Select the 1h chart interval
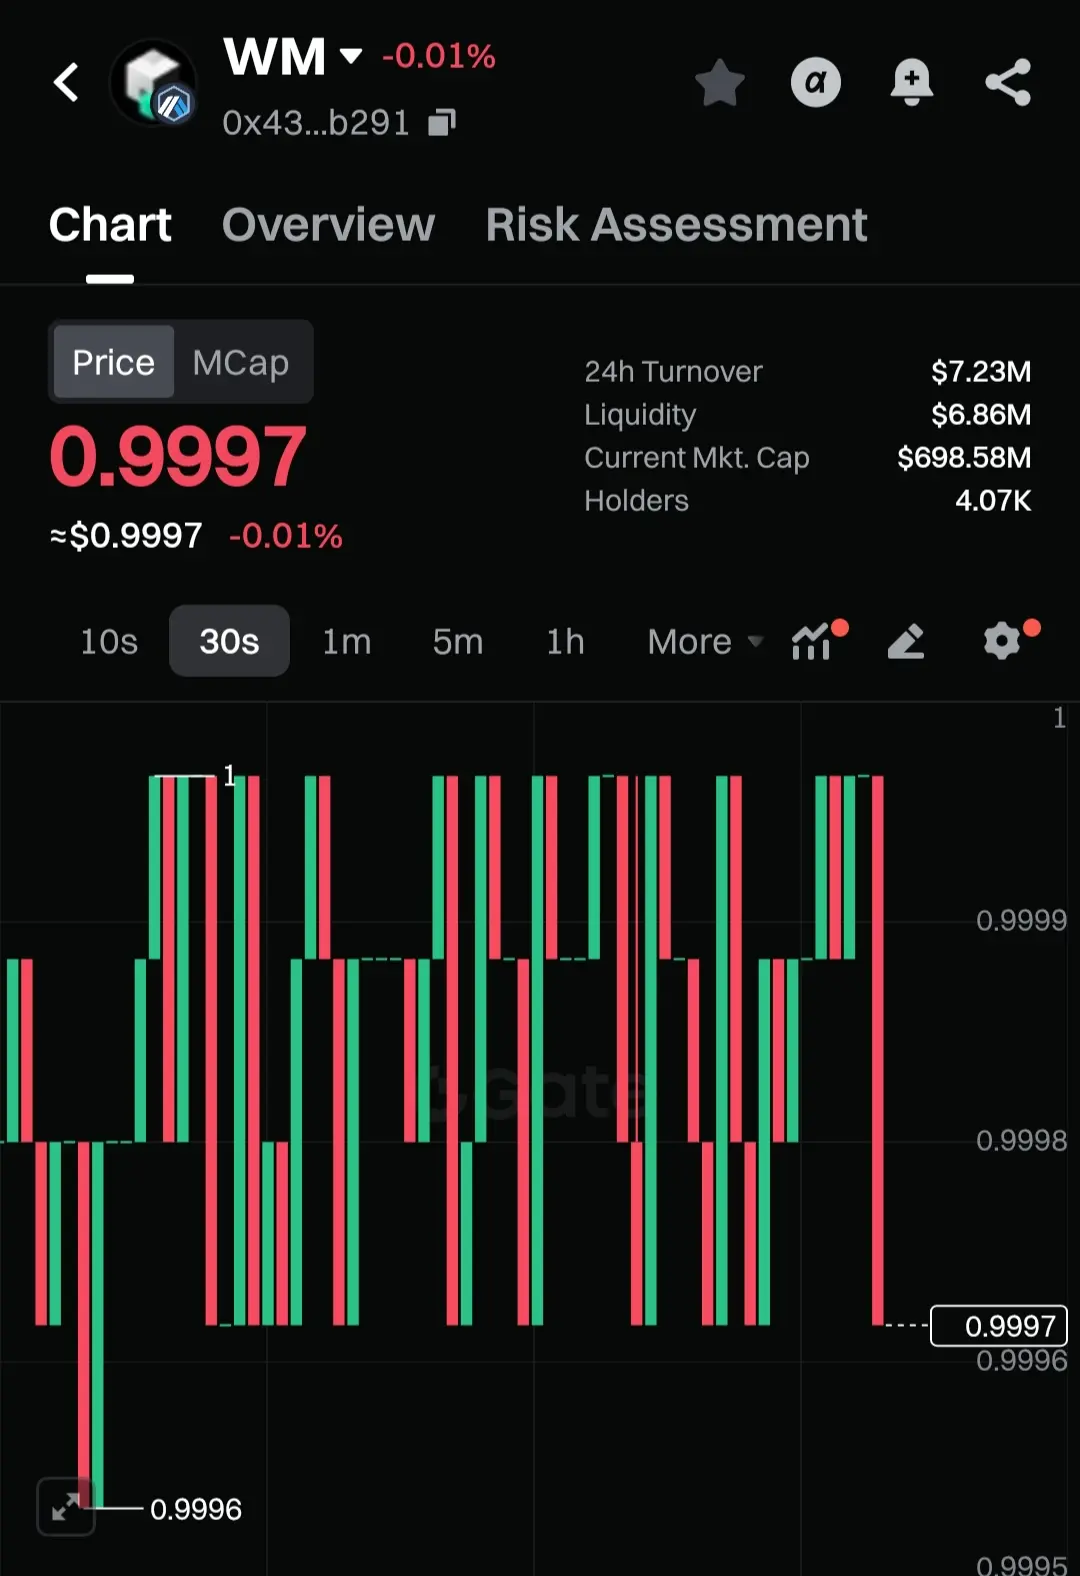Image resolution: width=1080 pixels, height=1576 pixels. (565, 641)
